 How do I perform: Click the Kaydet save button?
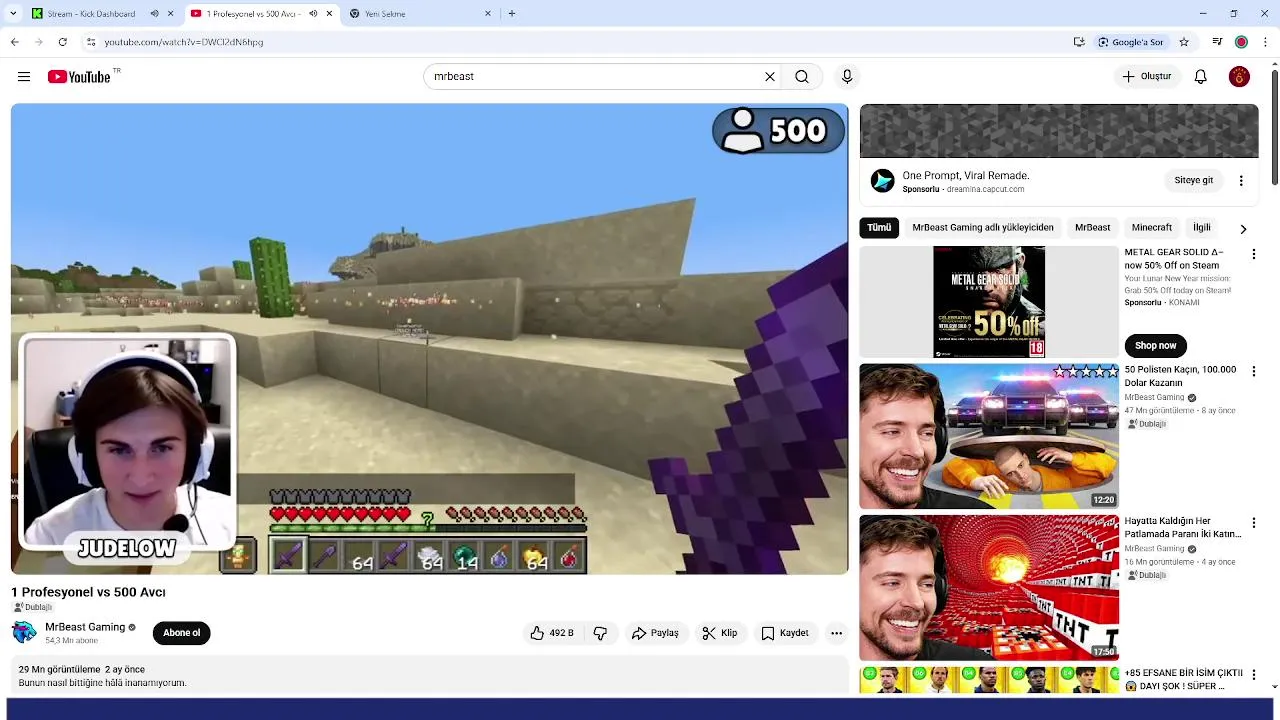[x=785, y=633]
